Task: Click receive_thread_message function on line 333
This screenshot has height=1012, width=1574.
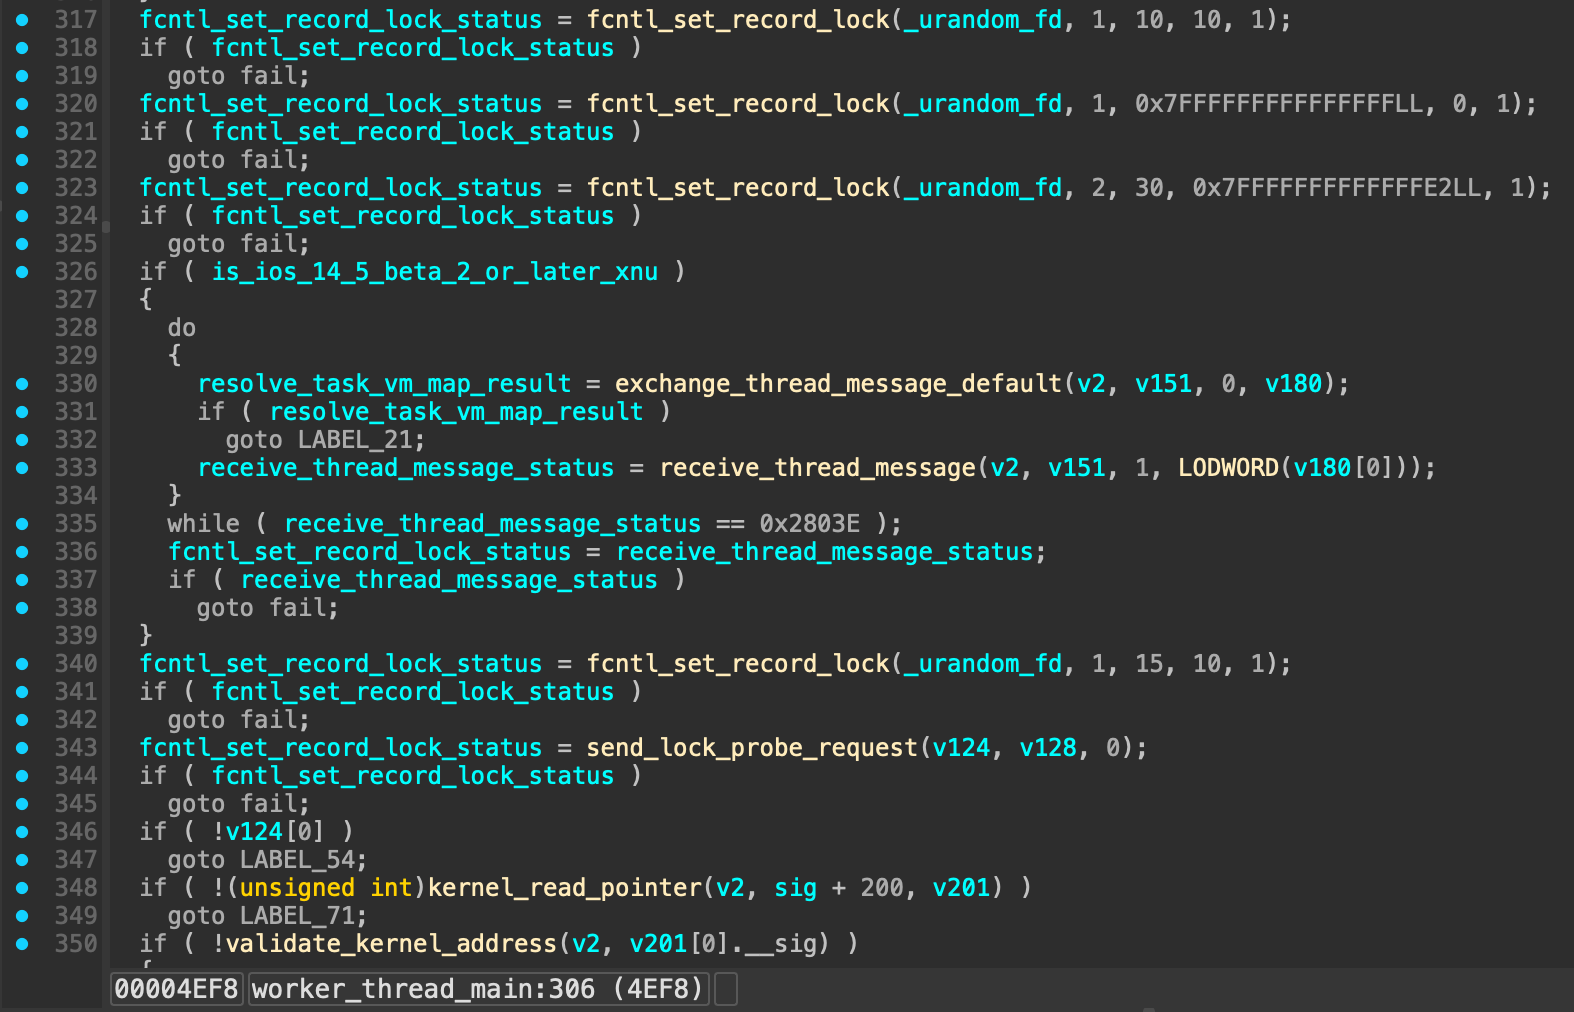Action: click(817, 468)
